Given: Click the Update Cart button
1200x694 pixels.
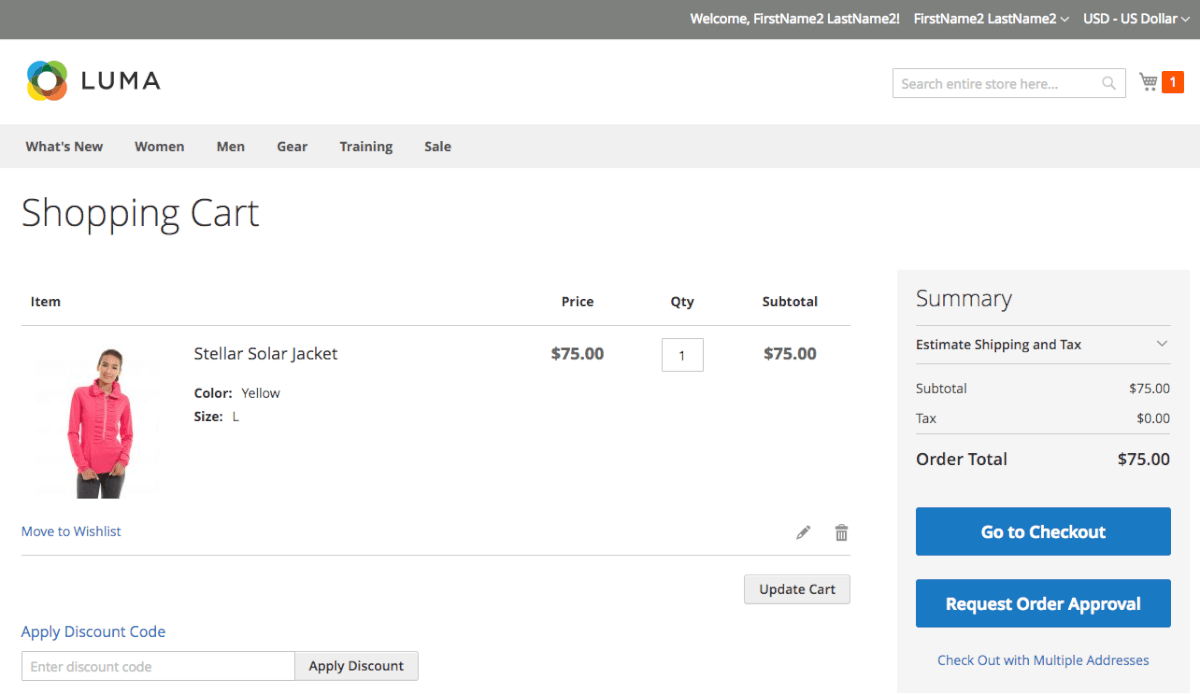Looking at the screenshot, I should pos(796,589).
